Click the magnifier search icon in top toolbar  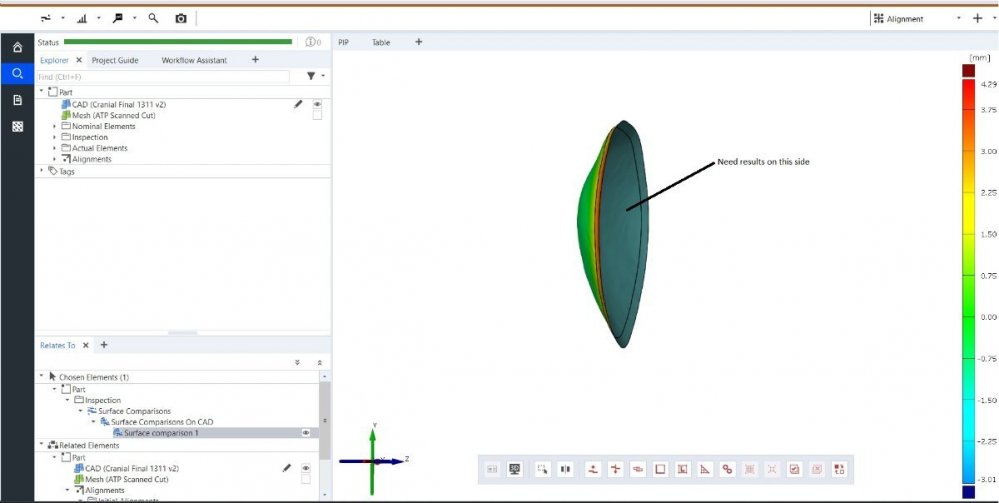point(153,19)
